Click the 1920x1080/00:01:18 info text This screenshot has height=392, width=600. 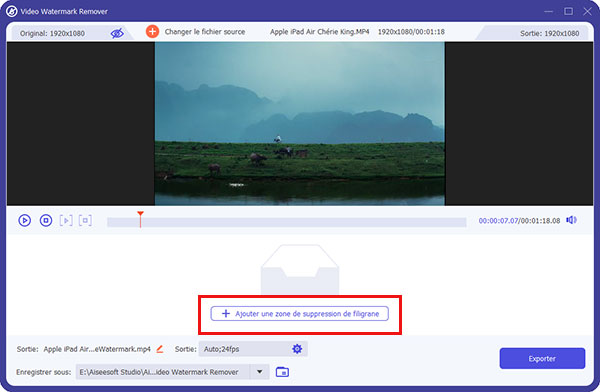point(411,32)
